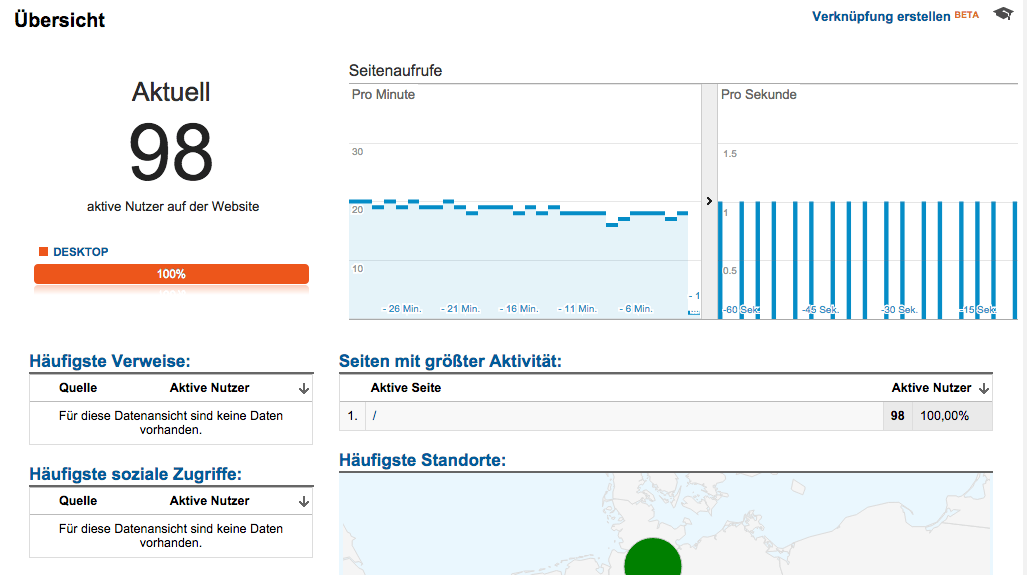Click the Pro Minute chart label
This screenshot has width=1027, height=575.
pos(383,94)
